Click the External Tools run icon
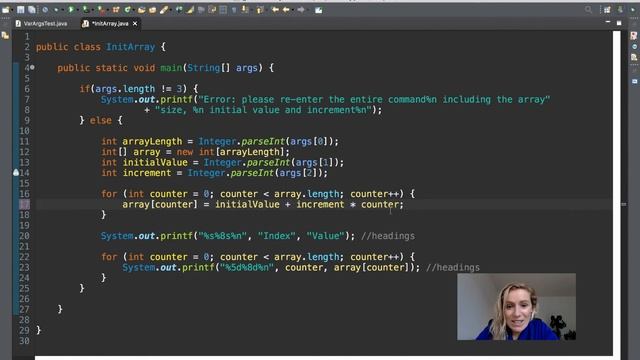 pyautogui.click(x=101, y=10)
